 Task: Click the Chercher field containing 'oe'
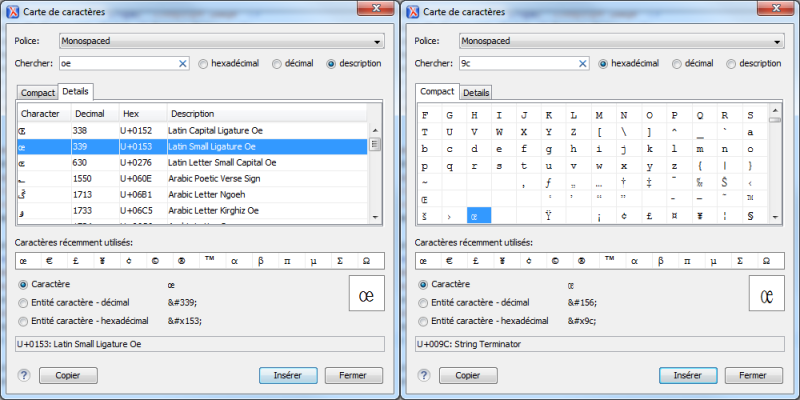[124, 63]
